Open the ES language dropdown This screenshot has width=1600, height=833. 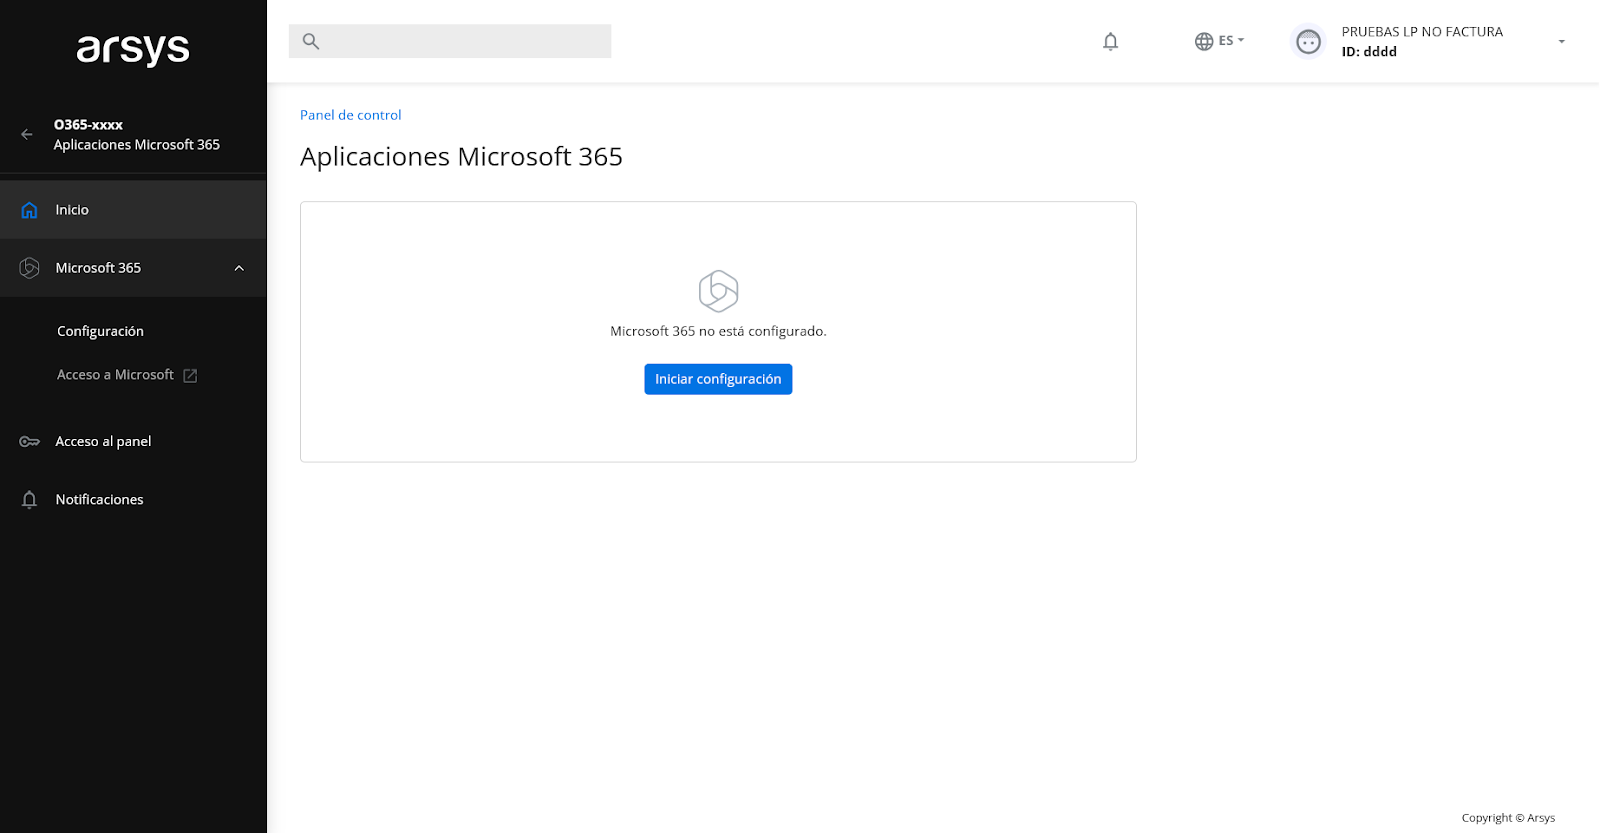coord(1230,41)
